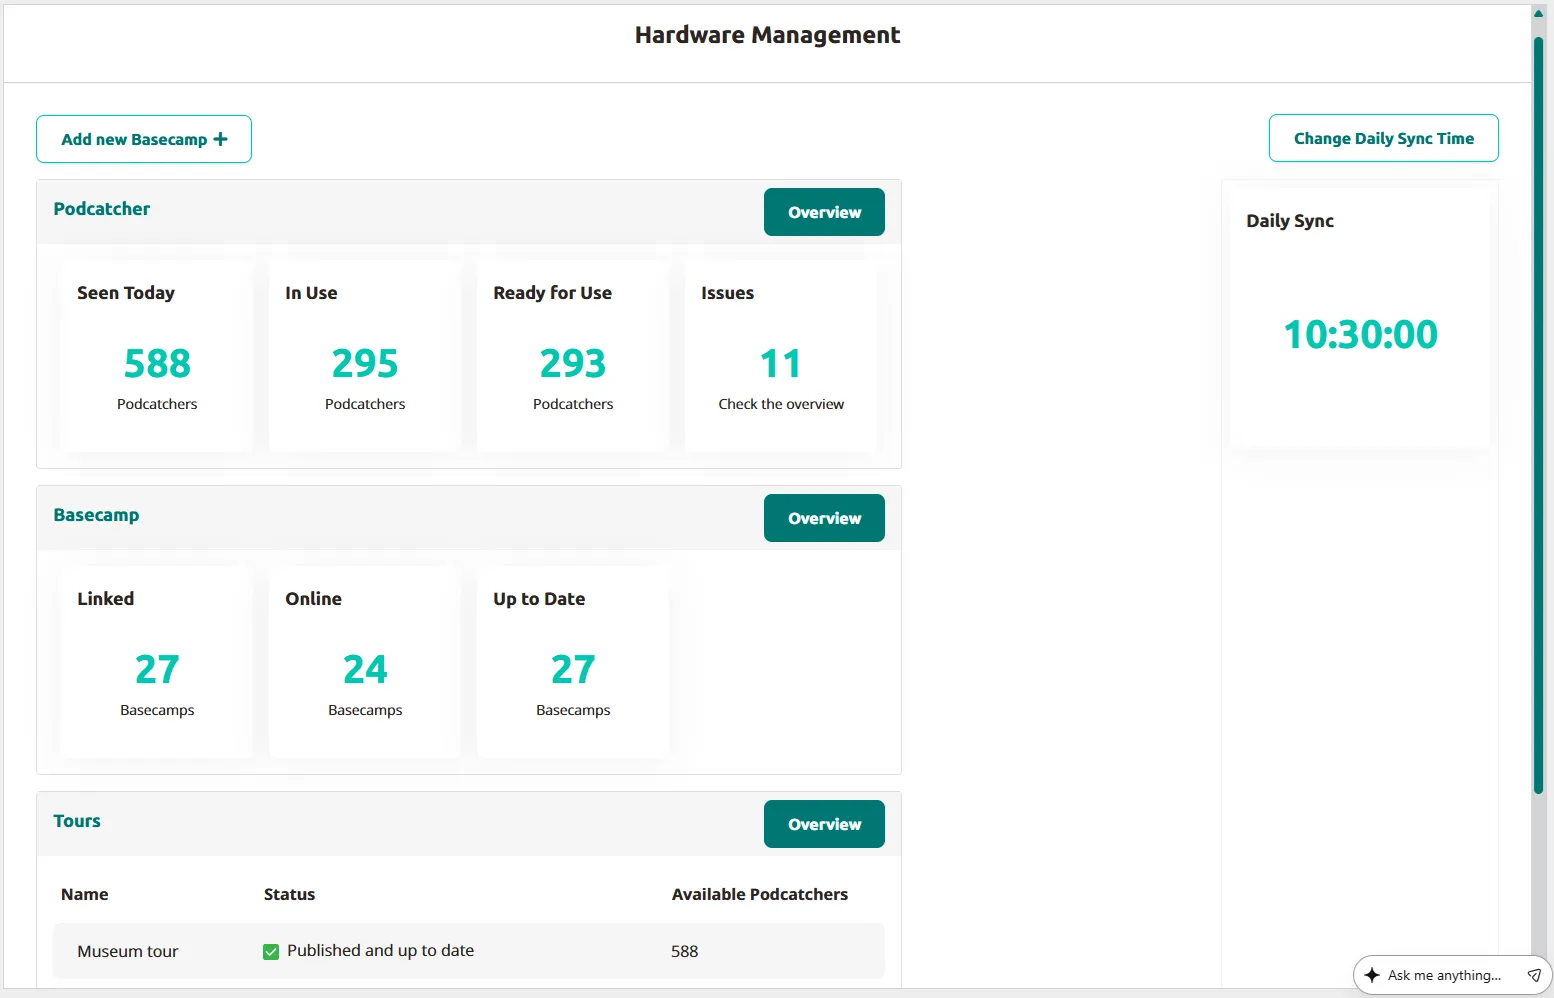Click the green check icon for Museum tour
This screenshot has height=998, width=1554.
[x=271, y=952]
